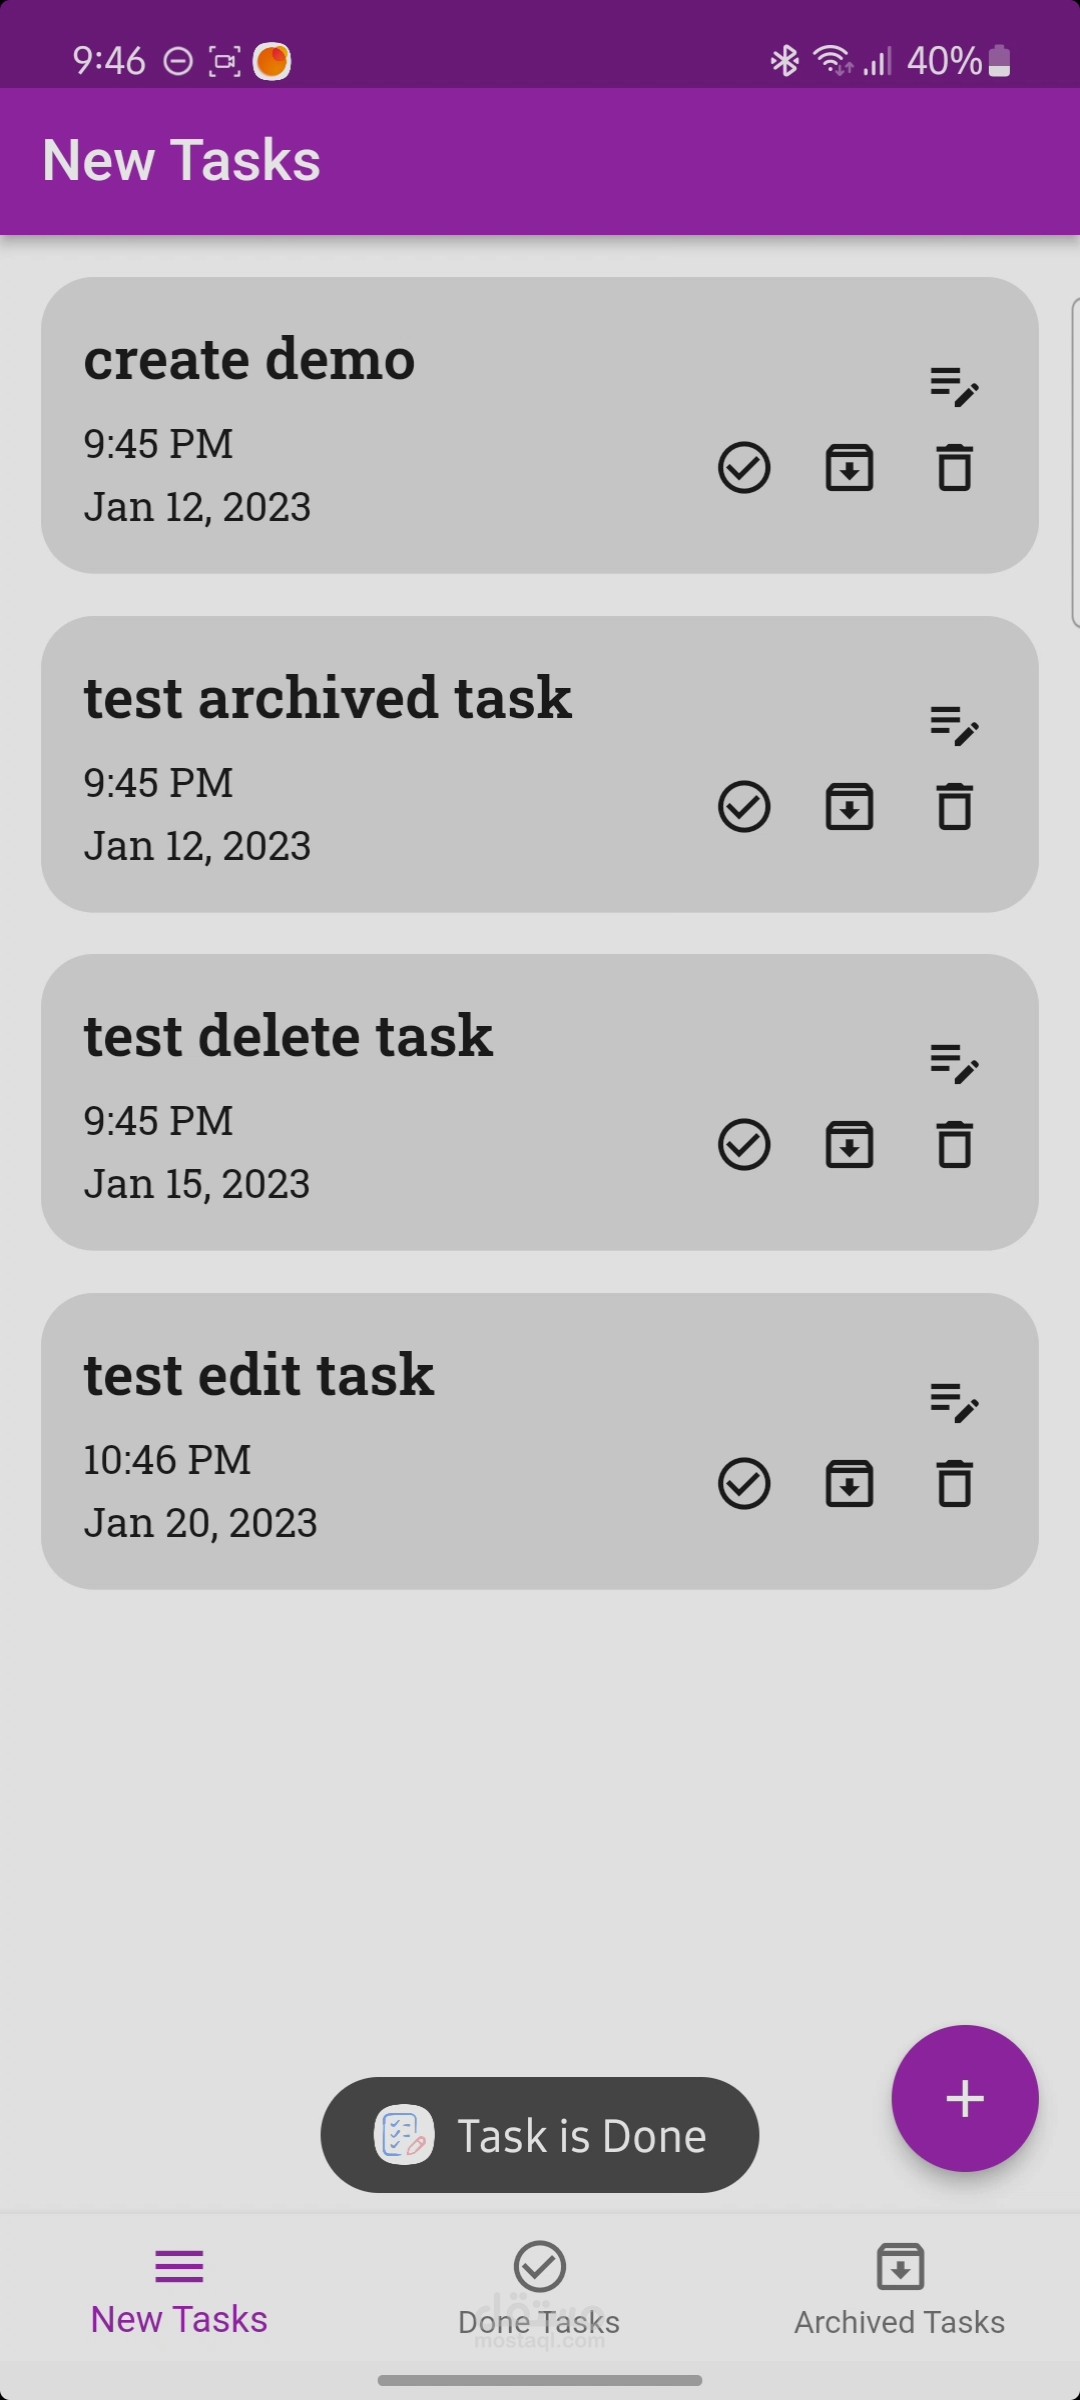This screenshot has height=2400, width=1080.
Task: Edit the 'test delete task' entry
Action: click(x=953, y=1063)
